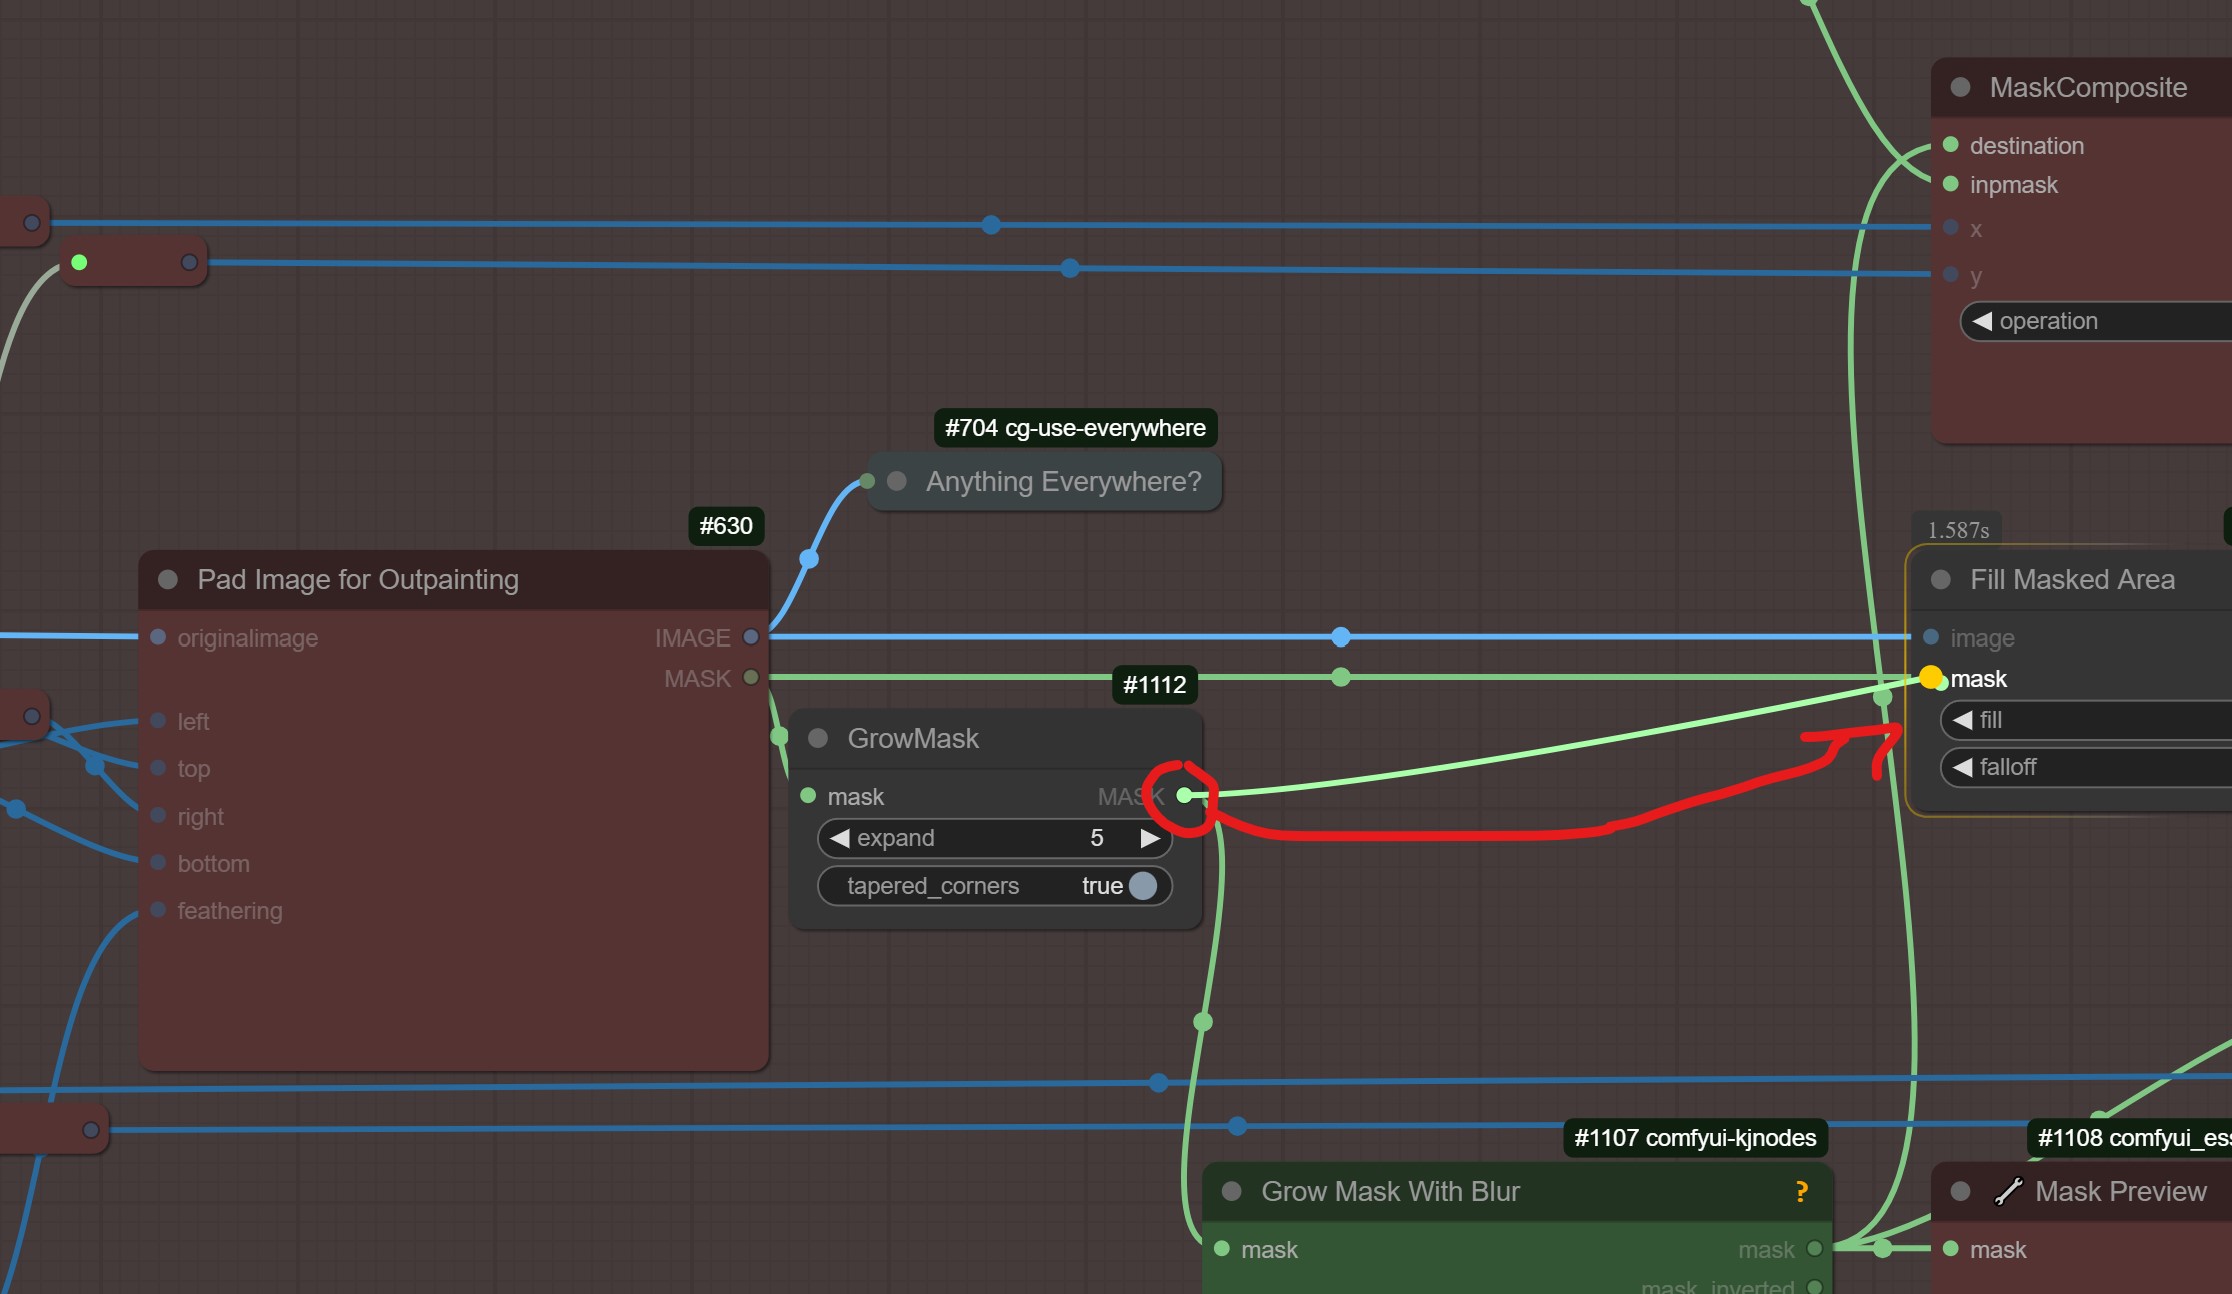Decrease expand value with left arrow
The image size is (2232, 1294).
(x=839, y=838)
